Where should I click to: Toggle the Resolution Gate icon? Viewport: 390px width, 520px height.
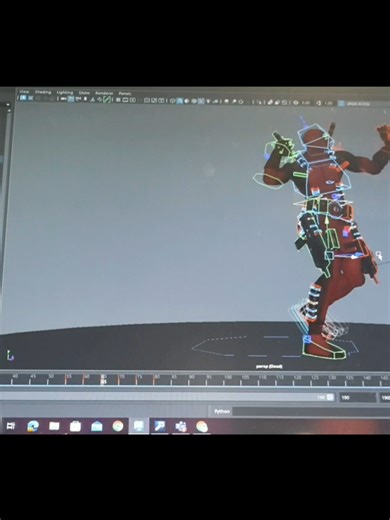133,100
